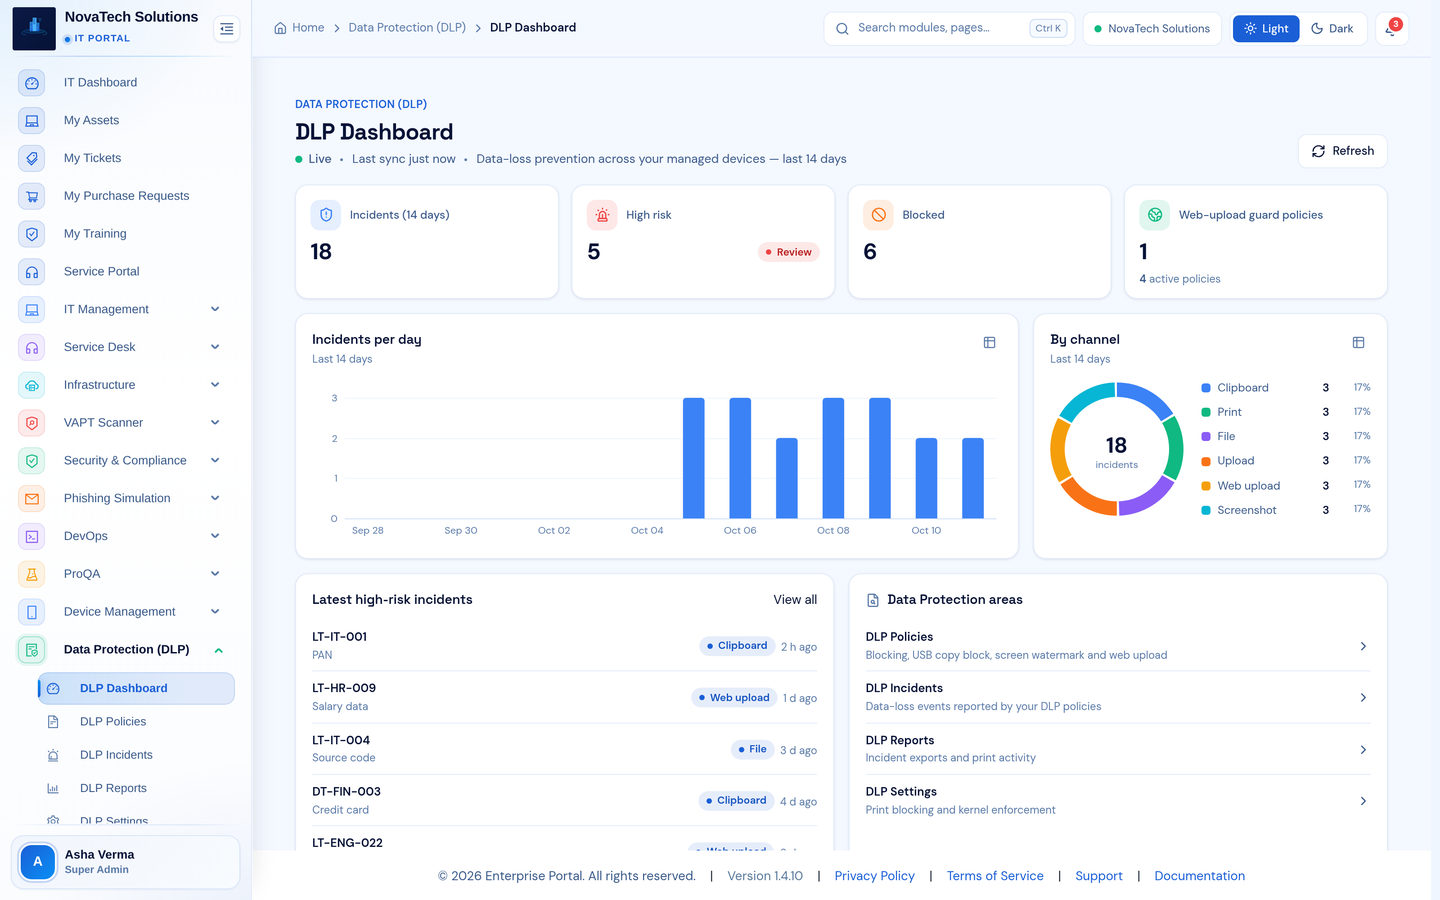
Task: Open the LT-IT-001 incident row
Action: coord(564,646)
